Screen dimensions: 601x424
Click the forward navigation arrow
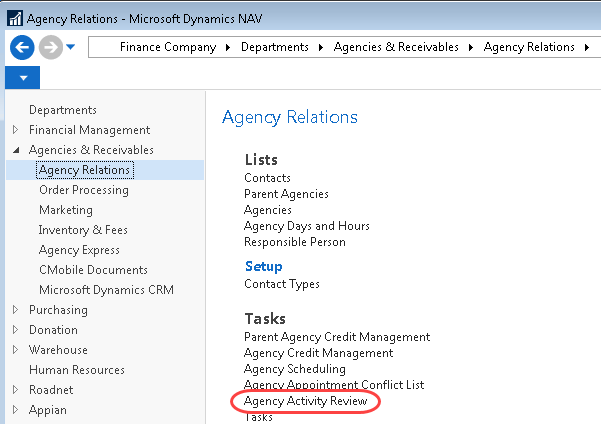(49, 47)
